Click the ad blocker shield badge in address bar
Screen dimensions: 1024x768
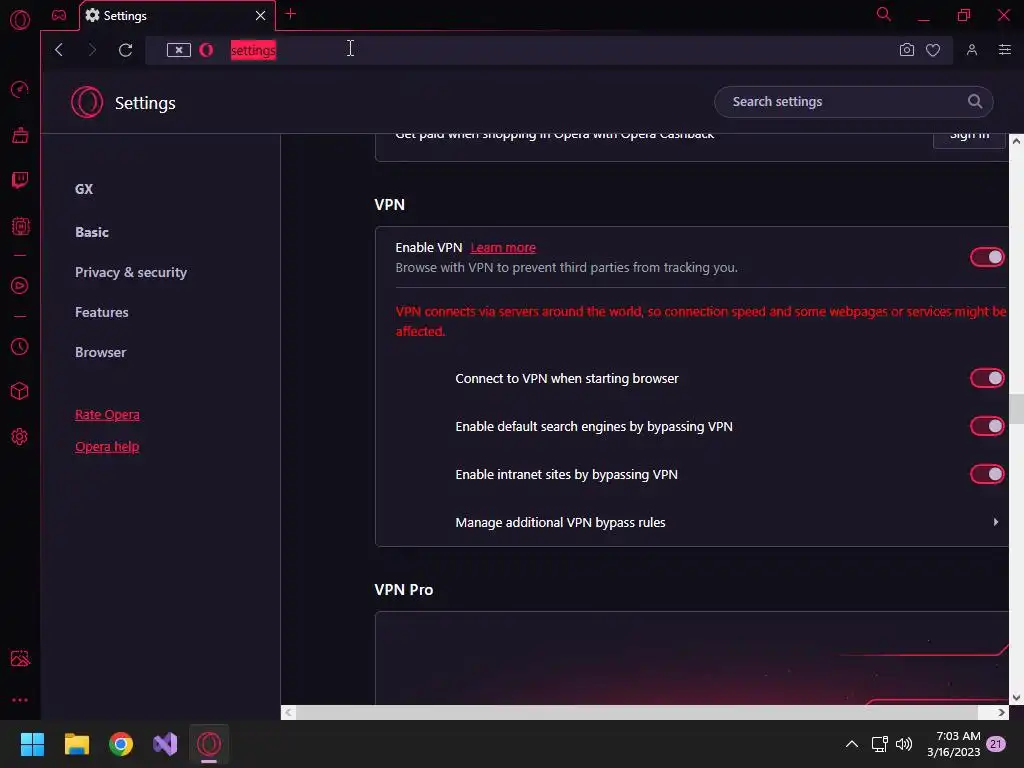[178, 50]
